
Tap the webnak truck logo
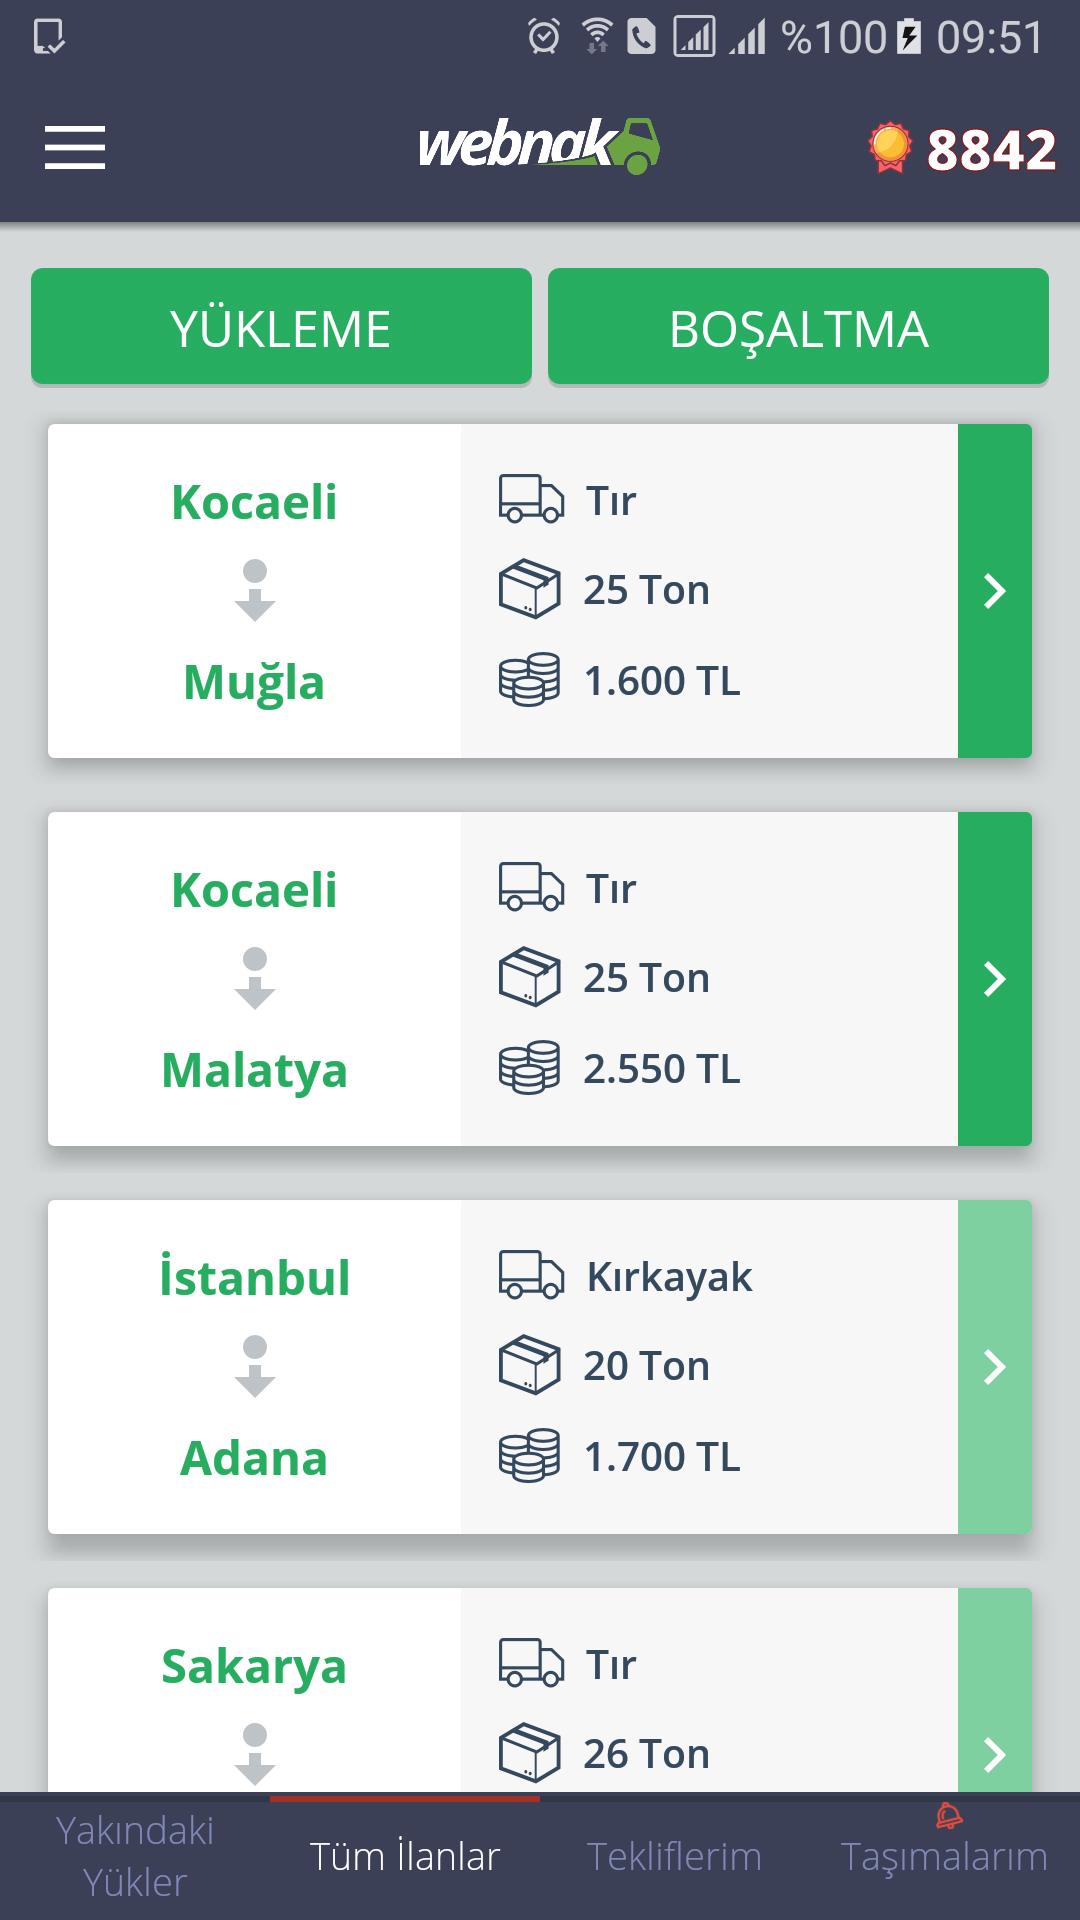539,146
